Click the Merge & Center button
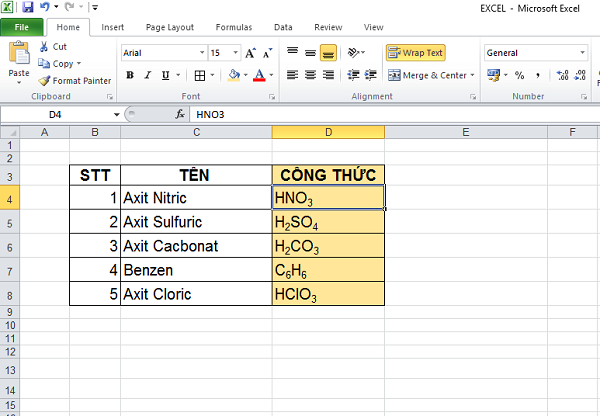Image resolution: width=600 pixels, height=416 pixels. [432, 75]
